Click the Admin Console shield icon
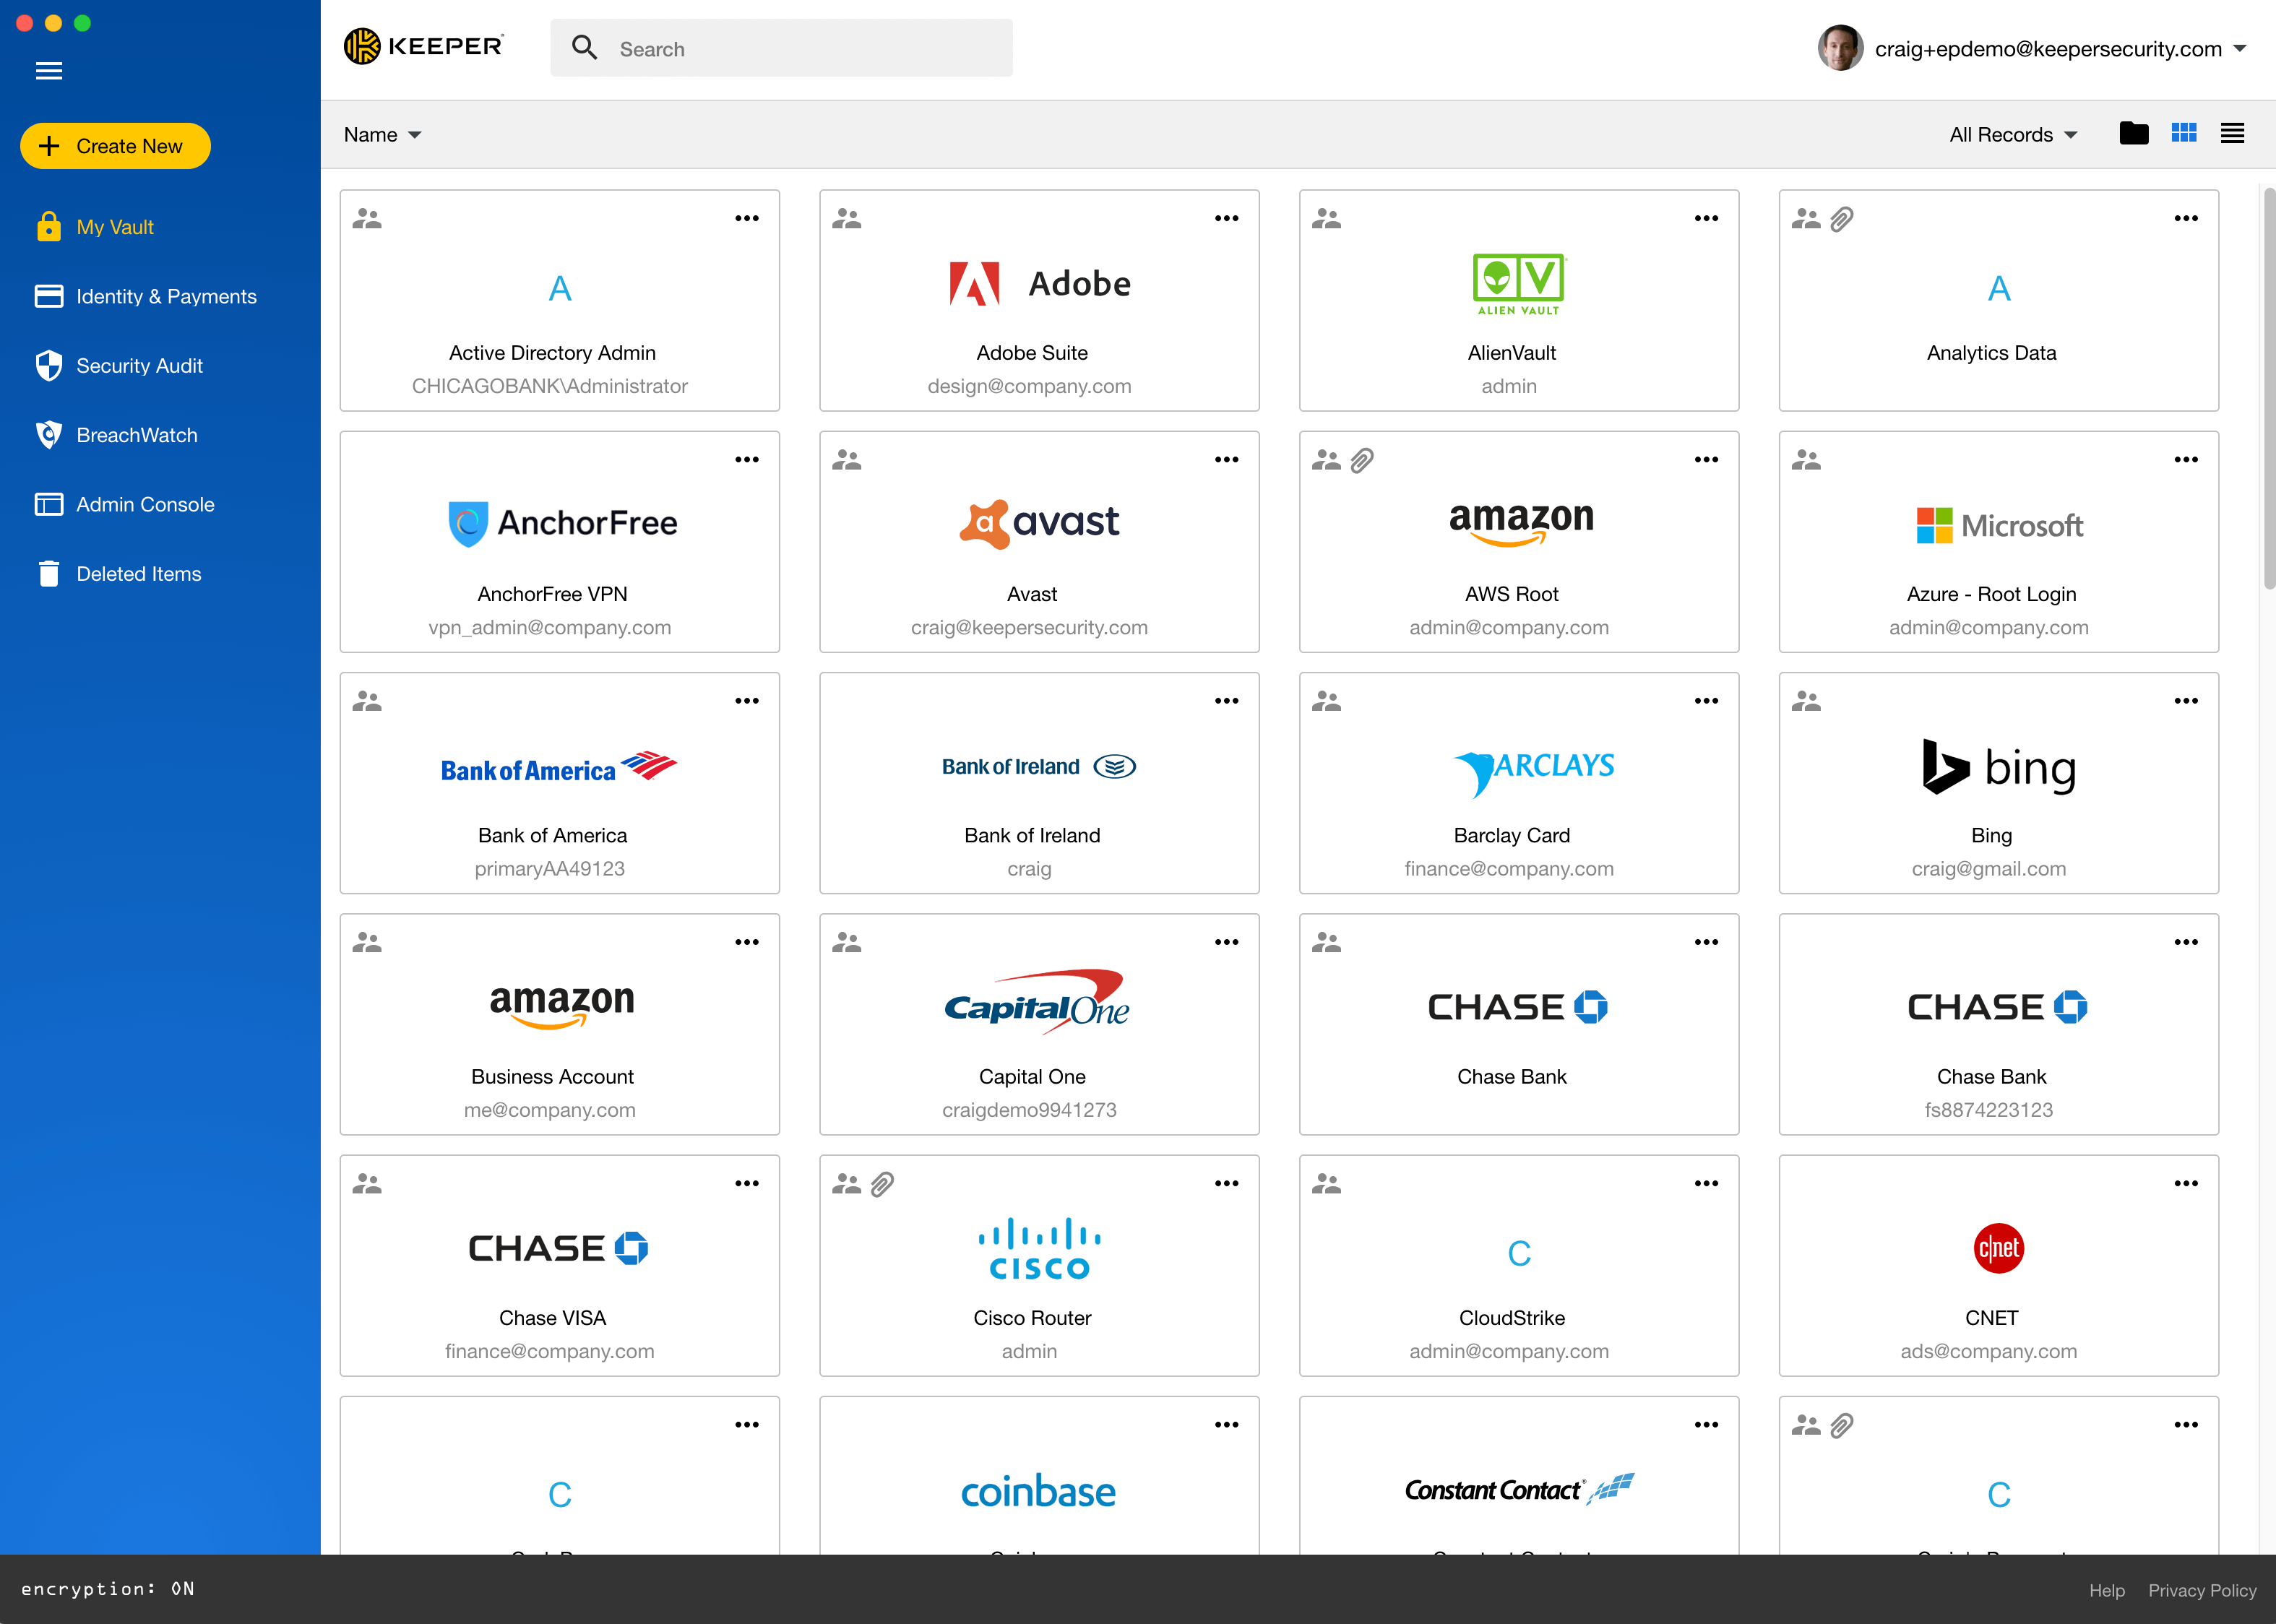Viewport: 2276px width, 1624px height. [48, 504]
